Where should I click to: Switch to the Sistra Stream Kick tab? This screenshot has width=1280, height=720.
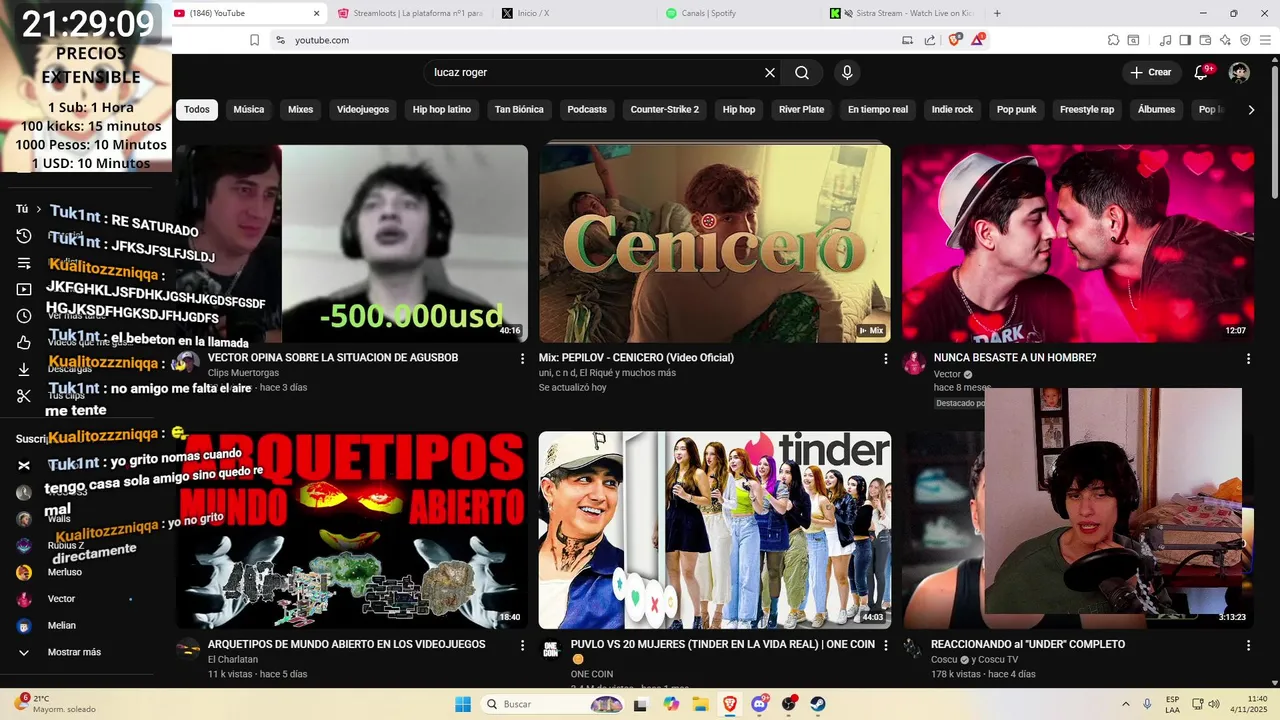coord(902,13)
